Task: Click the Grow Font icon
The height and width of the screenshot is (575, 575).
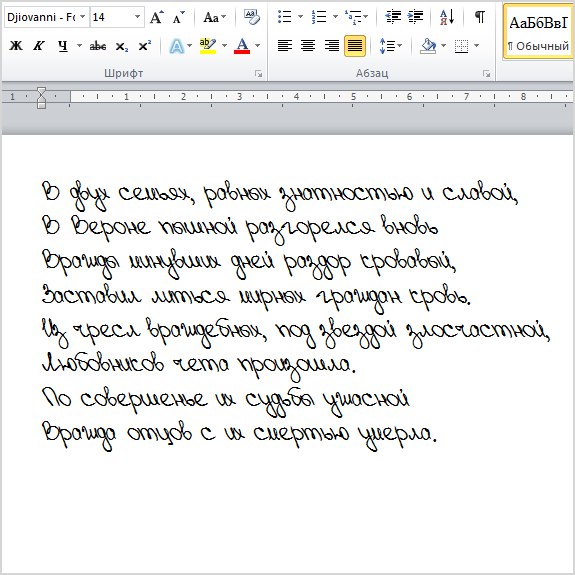Action: point(157,17)
